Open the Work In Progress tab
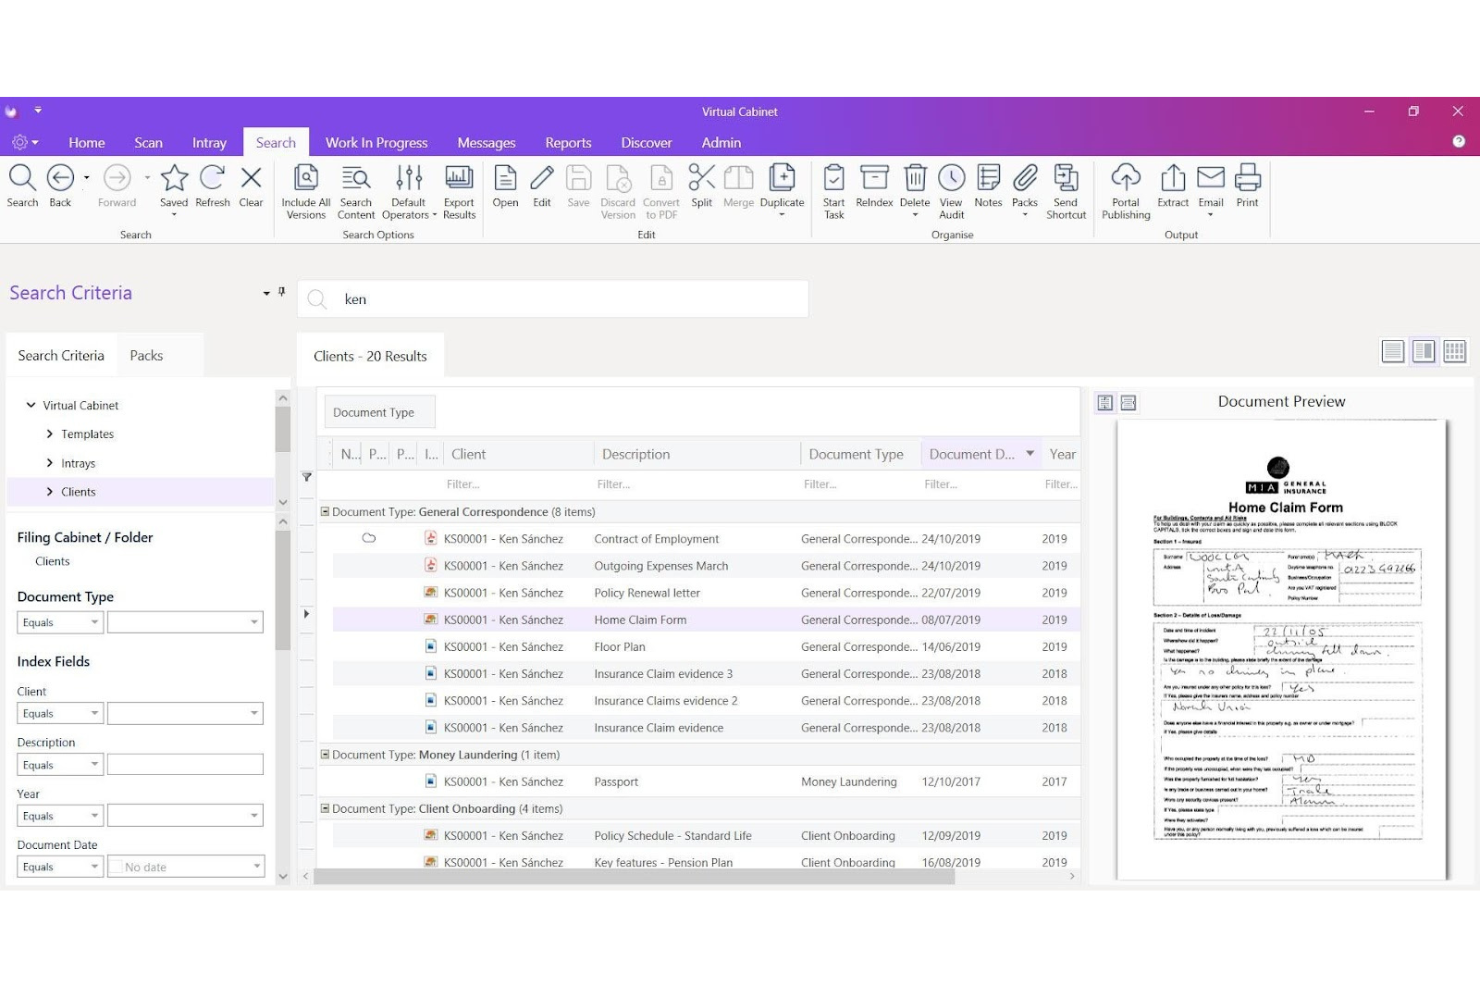 377,142
